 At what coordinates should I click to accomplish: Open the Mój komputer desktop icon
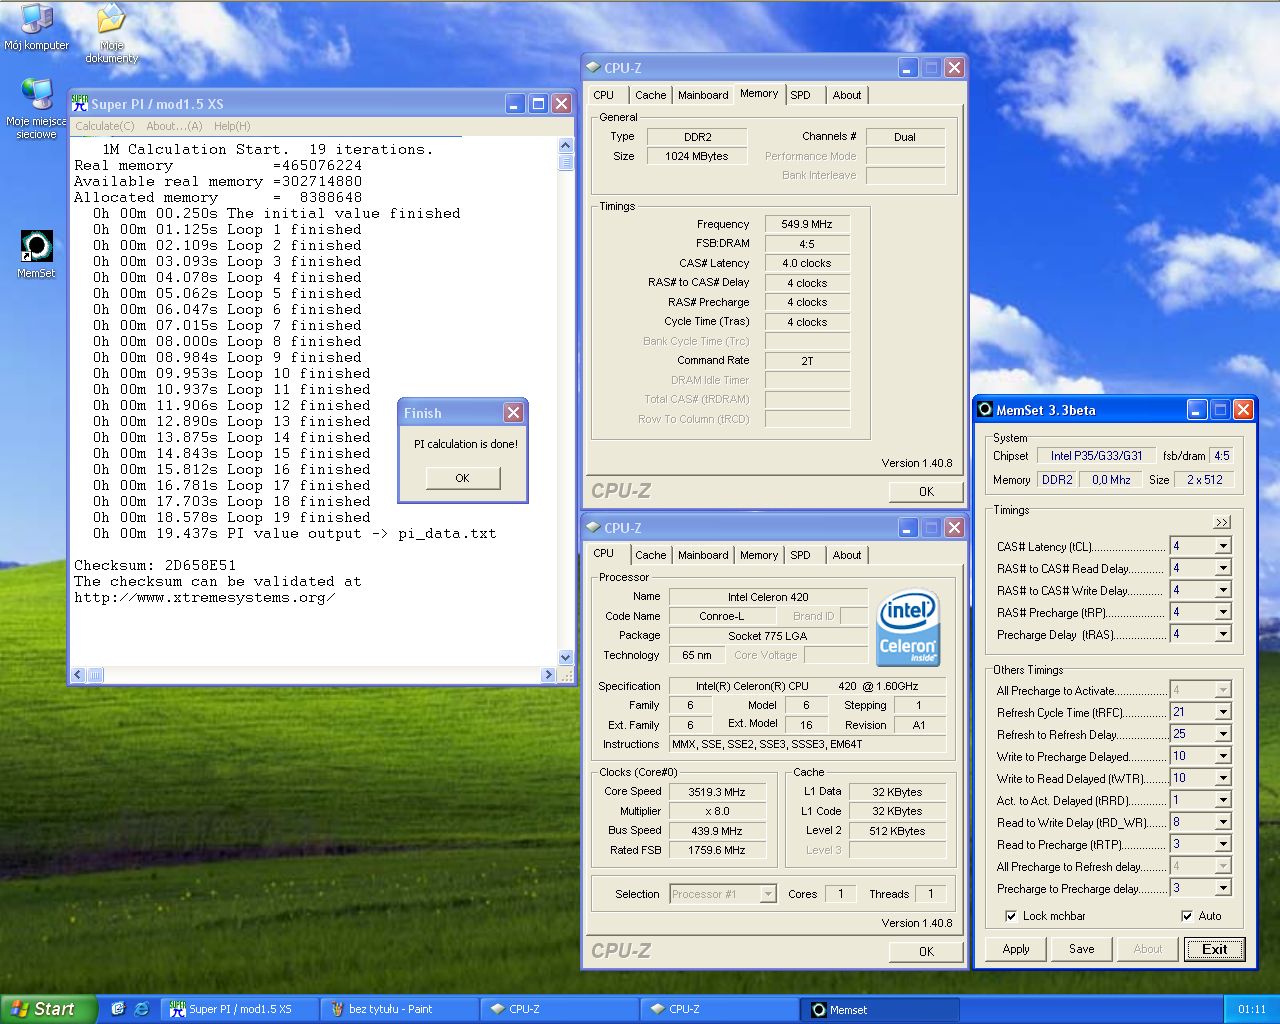point(36,28)
